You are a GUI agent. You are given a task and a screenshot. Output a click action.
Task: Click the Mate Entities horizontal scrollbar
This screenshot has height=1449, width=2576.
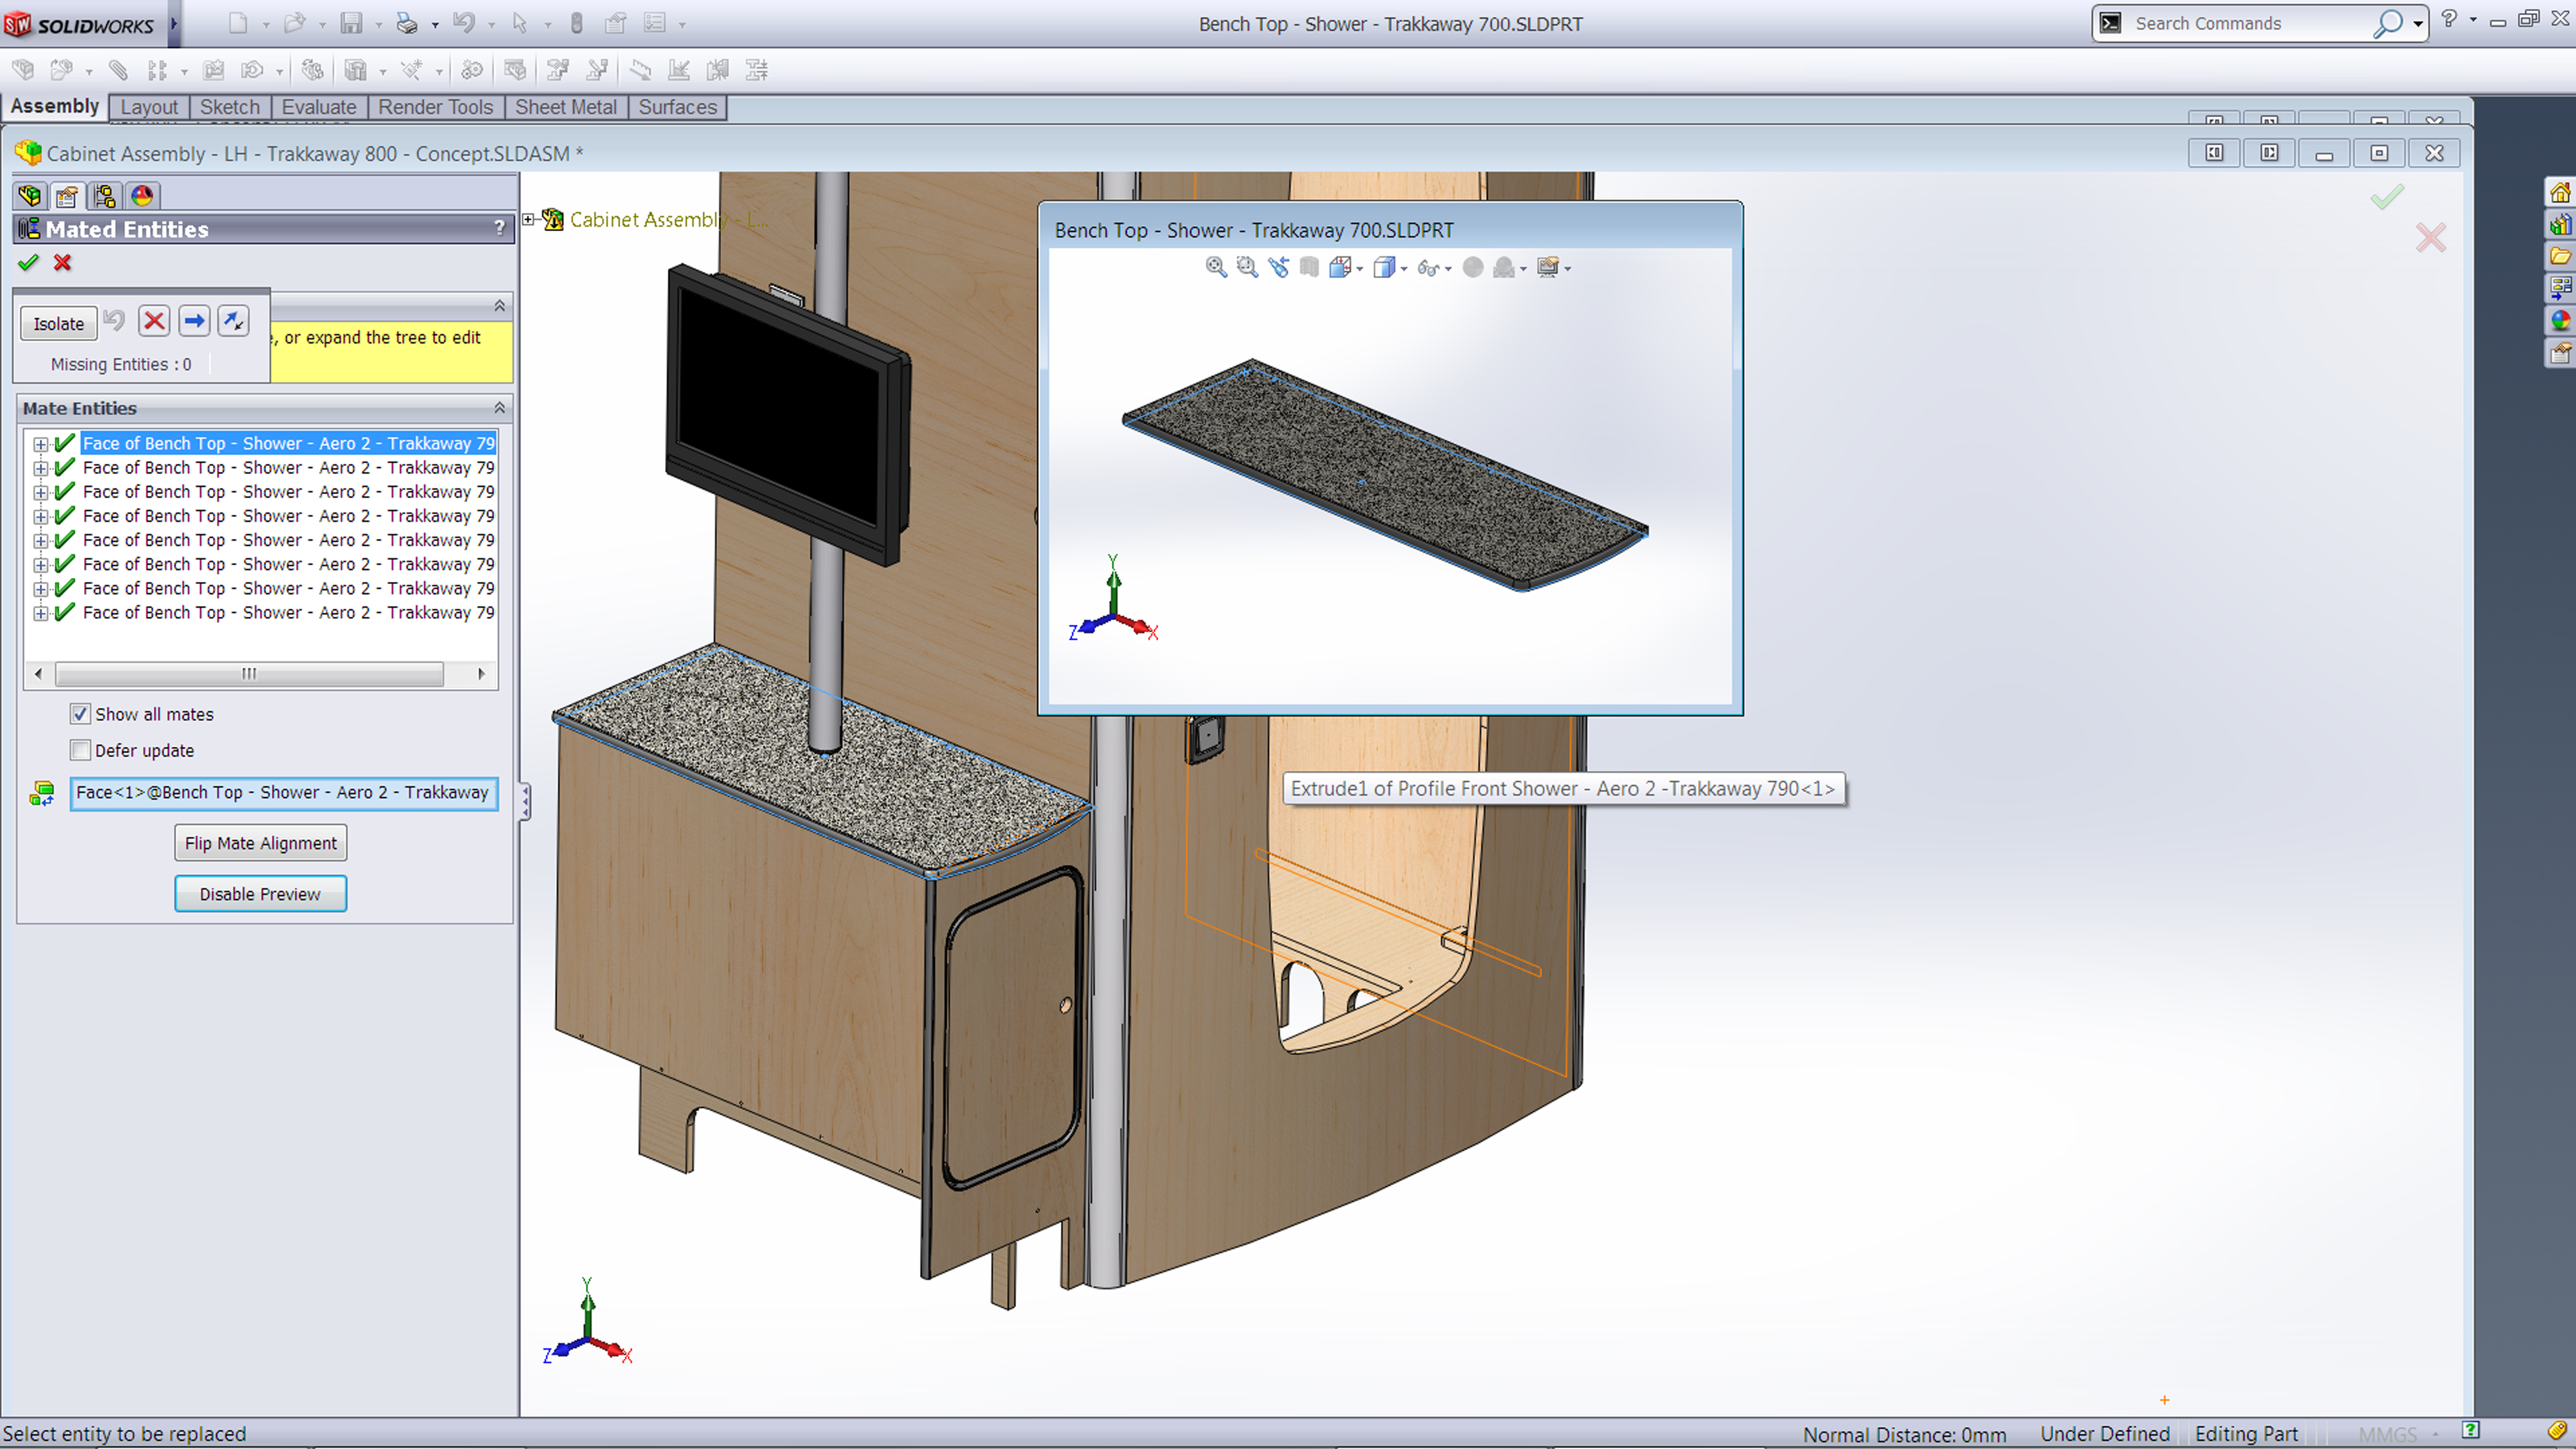pos(249,674)
